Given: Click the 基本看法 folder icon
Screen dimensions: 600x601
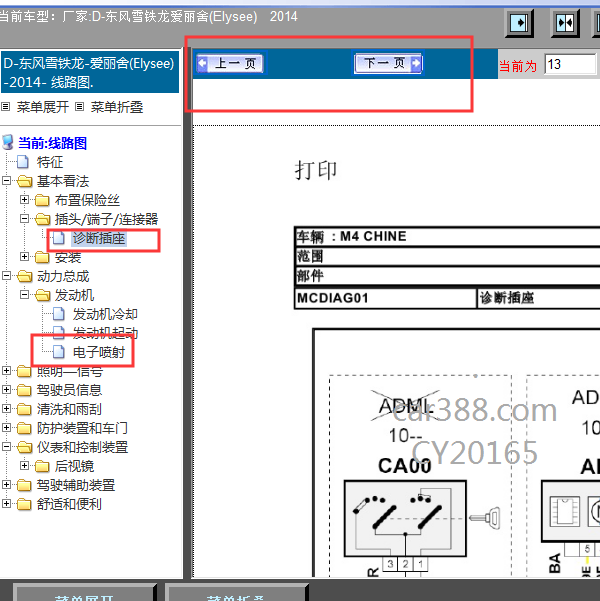Looking at the screenshot, I should (25, 181).
